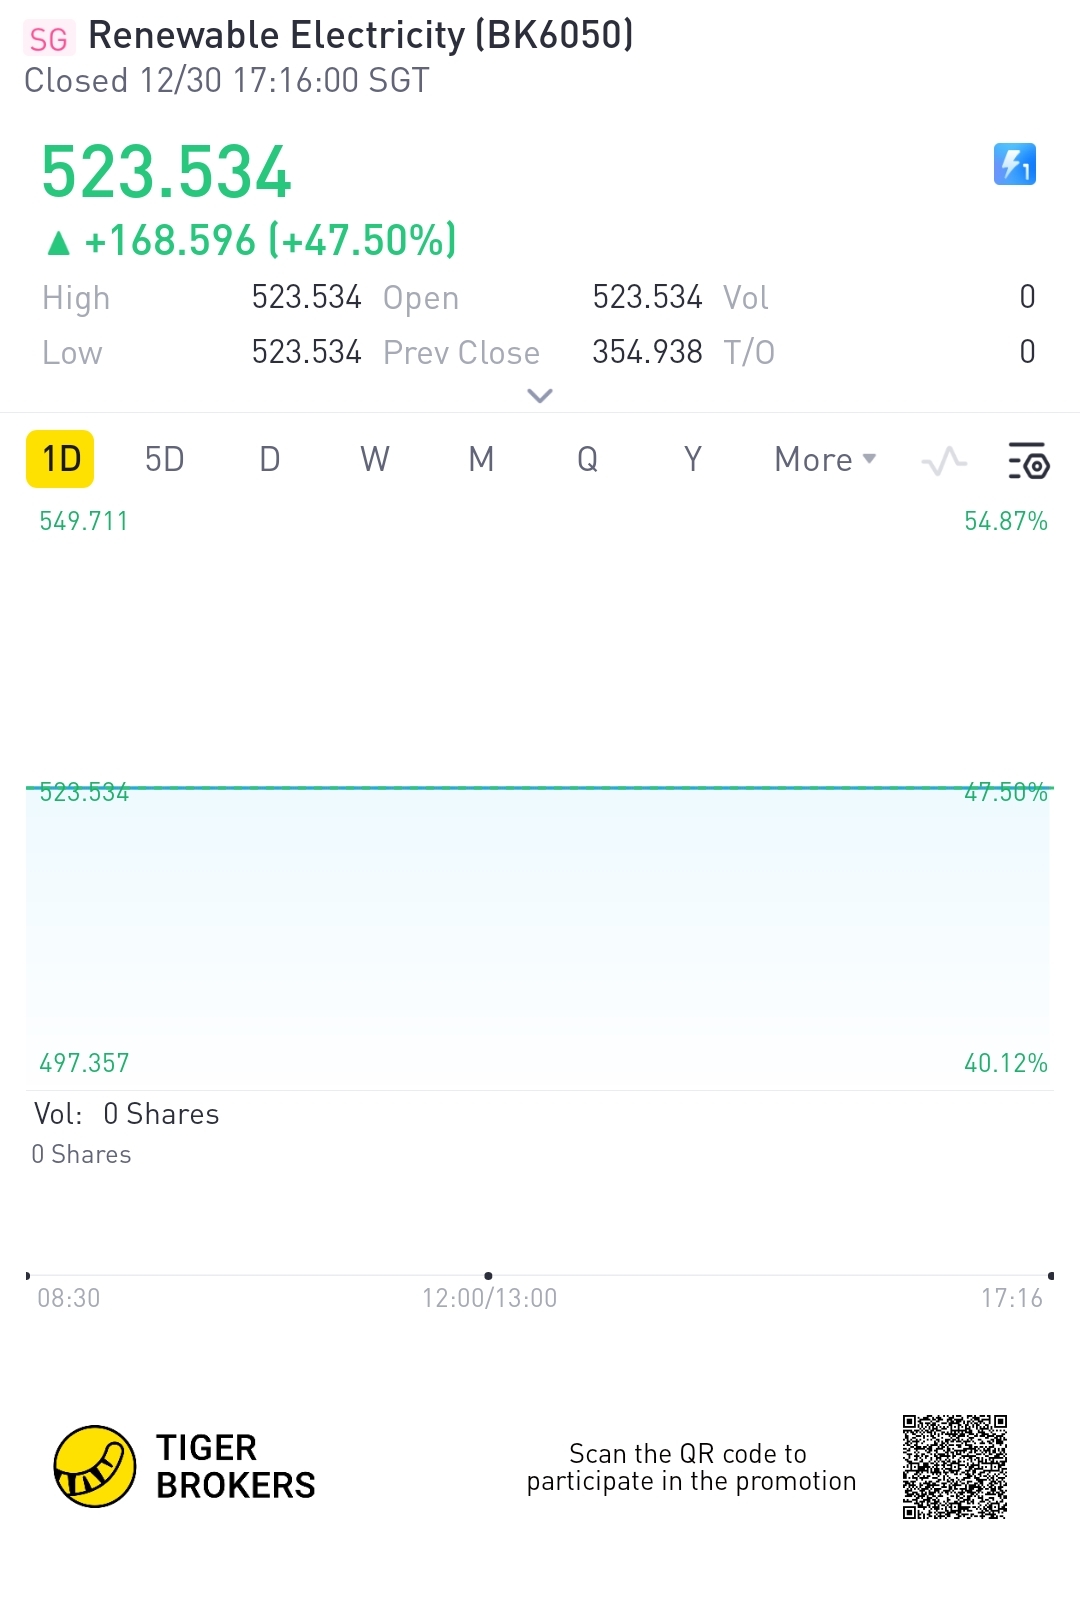
Task: Open the More timeframes dropdown
Action: pos(825,460)
